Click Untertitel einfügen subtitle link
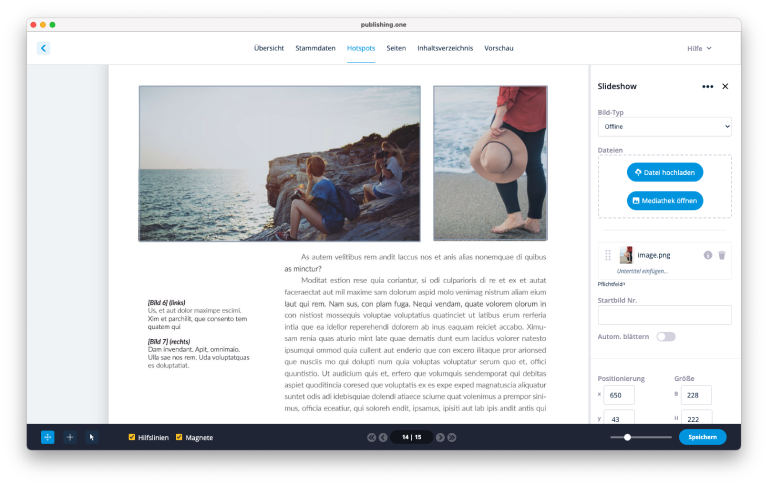This screenshot has width=768, height=486. click(642, 271)
